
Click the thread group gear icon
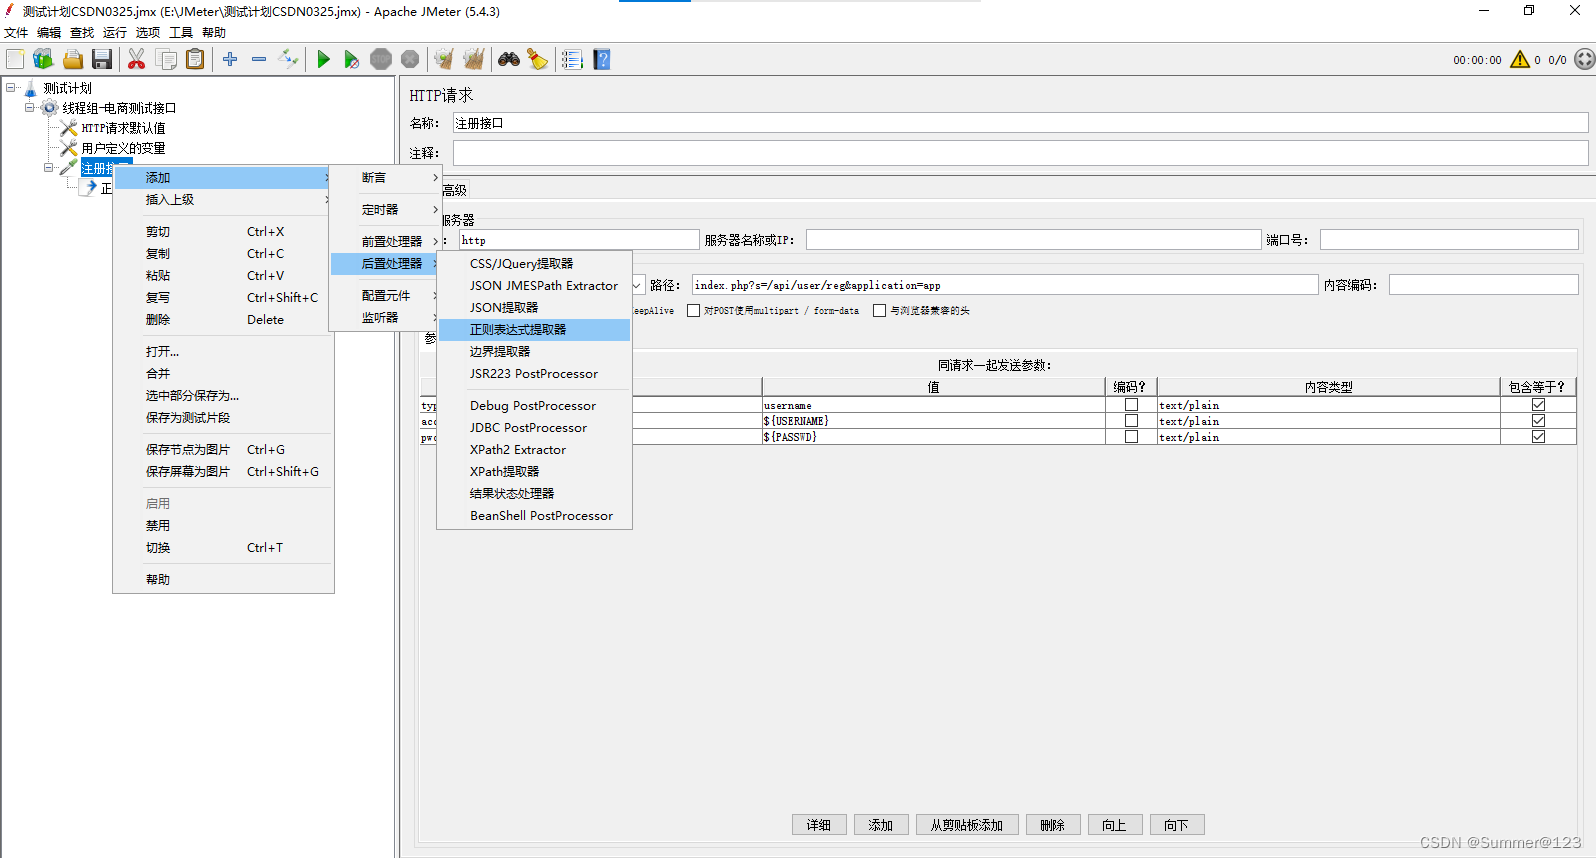[50, 108]
